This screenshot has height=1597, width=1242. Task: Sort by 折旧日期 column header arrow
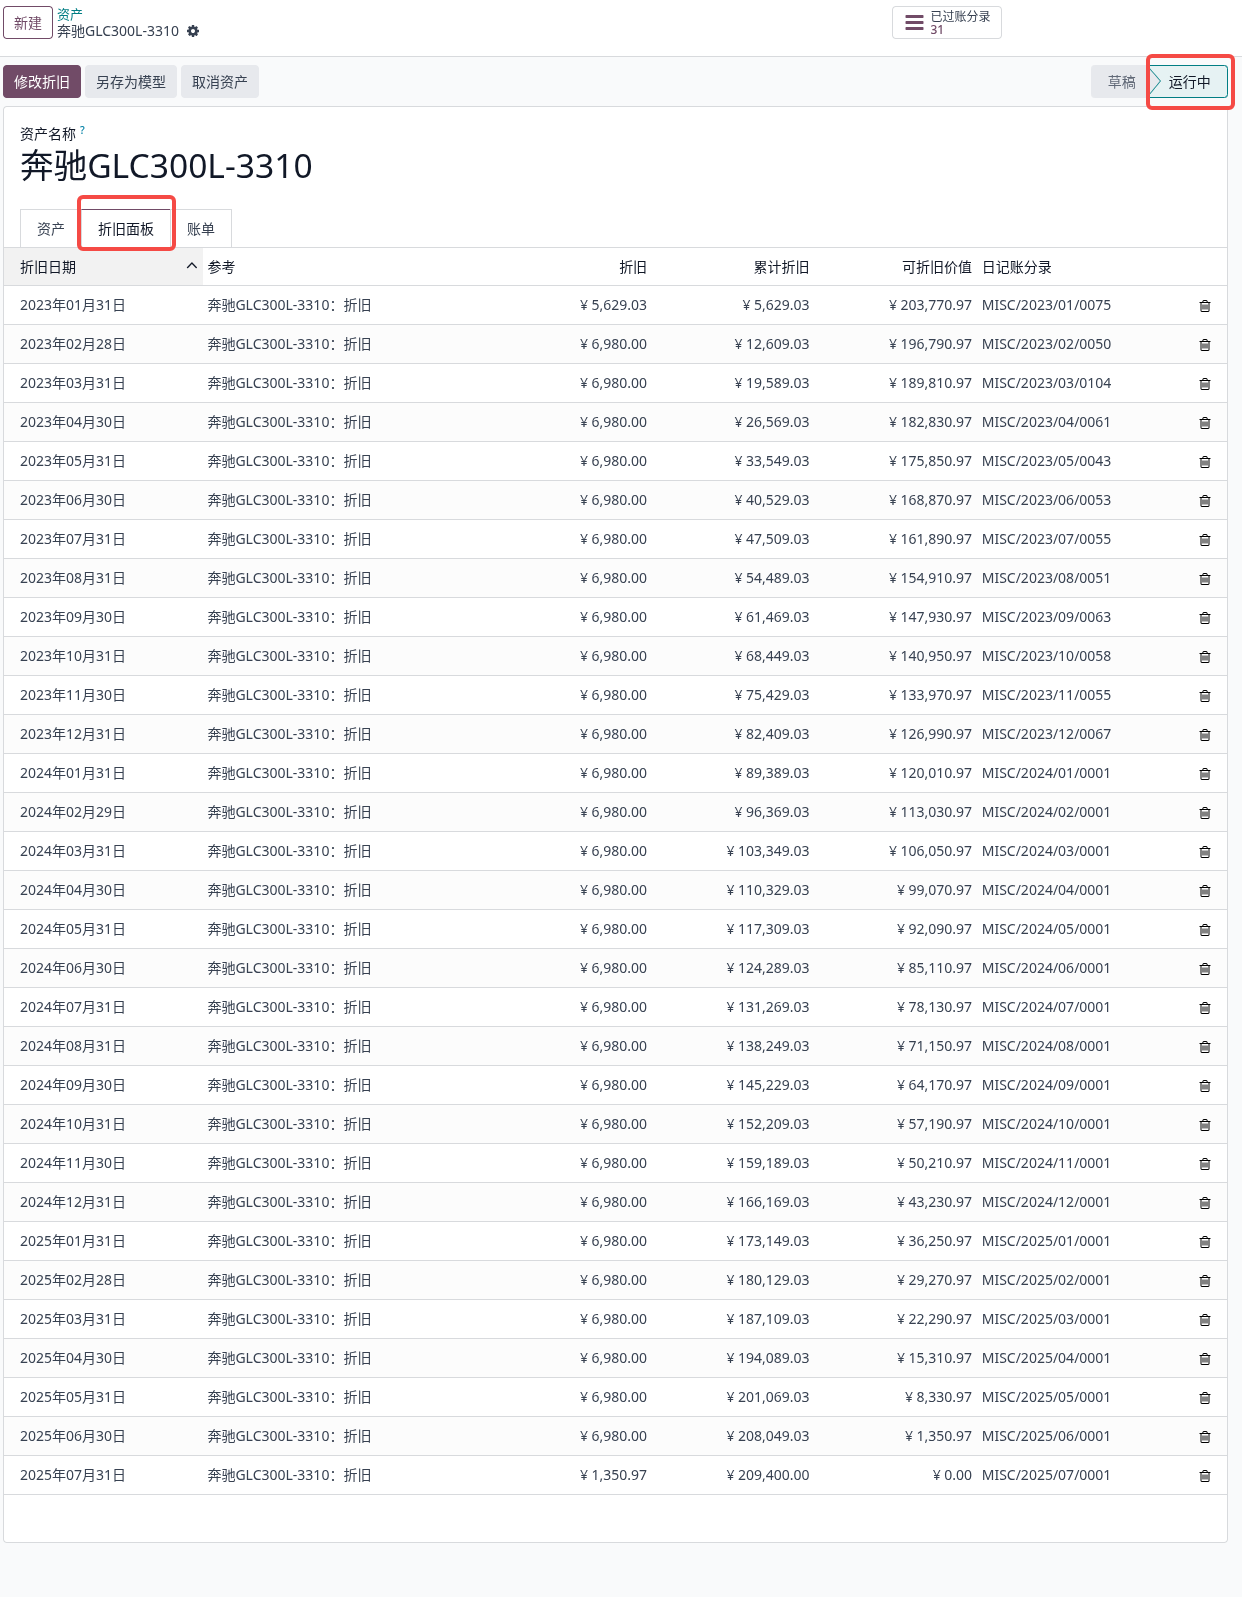[192, 266]
